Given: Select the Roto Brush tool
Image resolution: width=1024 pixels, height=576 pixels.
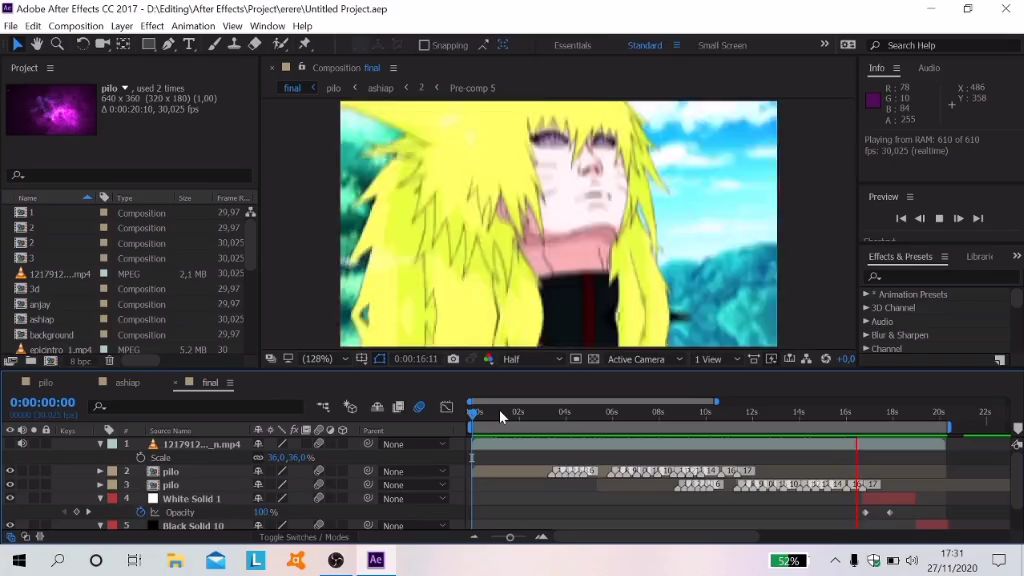Looking at the screenshot, I should (280, 44).
